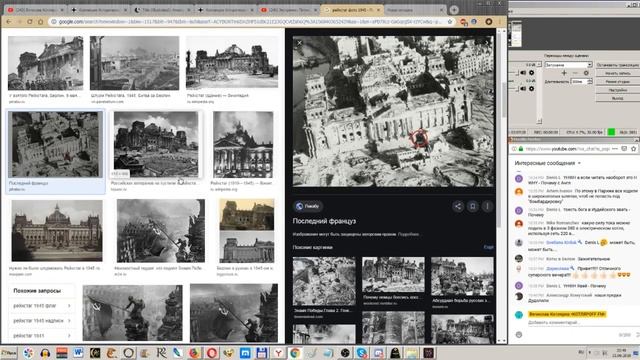Bookmark this page with star icon
This screenshot has height=360, width=640.
450,22
